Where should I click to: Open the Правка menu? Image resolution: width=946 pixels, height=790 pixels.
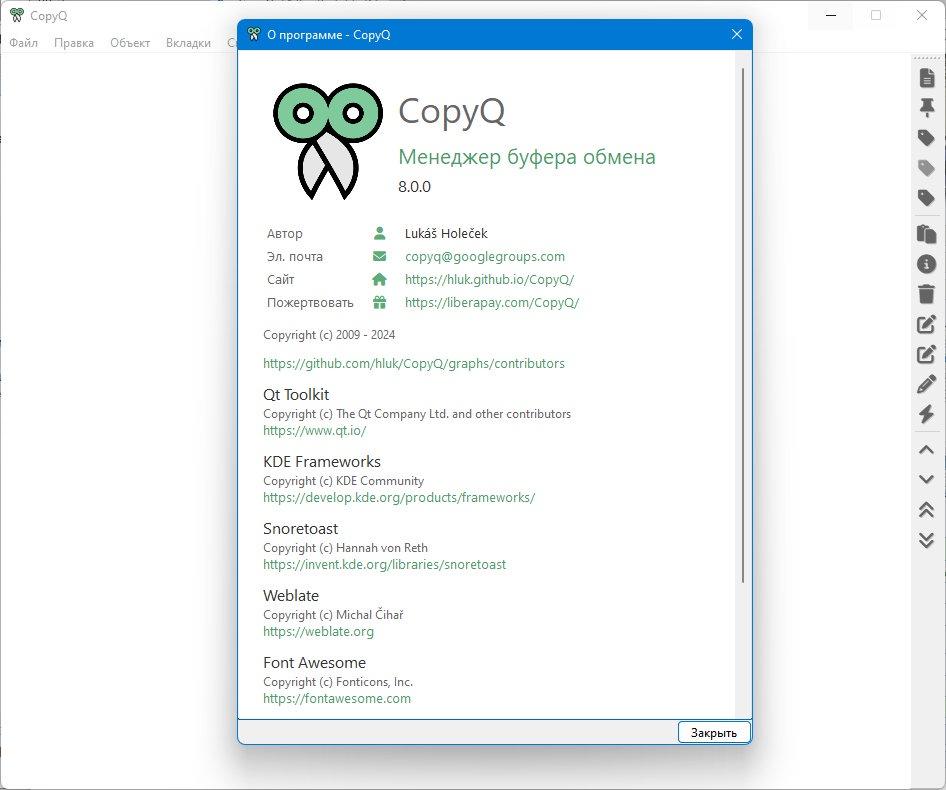point(74,43)
